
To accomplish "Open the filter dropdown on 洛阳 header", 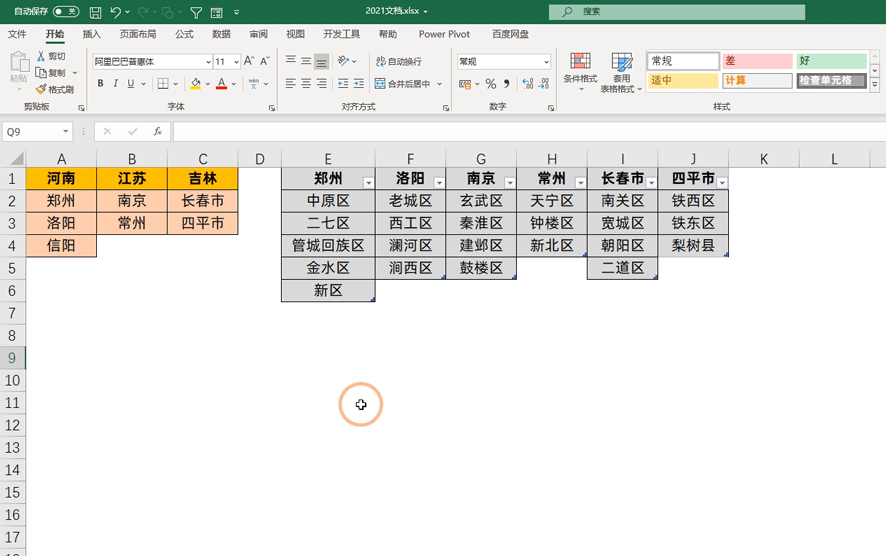I will click(439, 183).
